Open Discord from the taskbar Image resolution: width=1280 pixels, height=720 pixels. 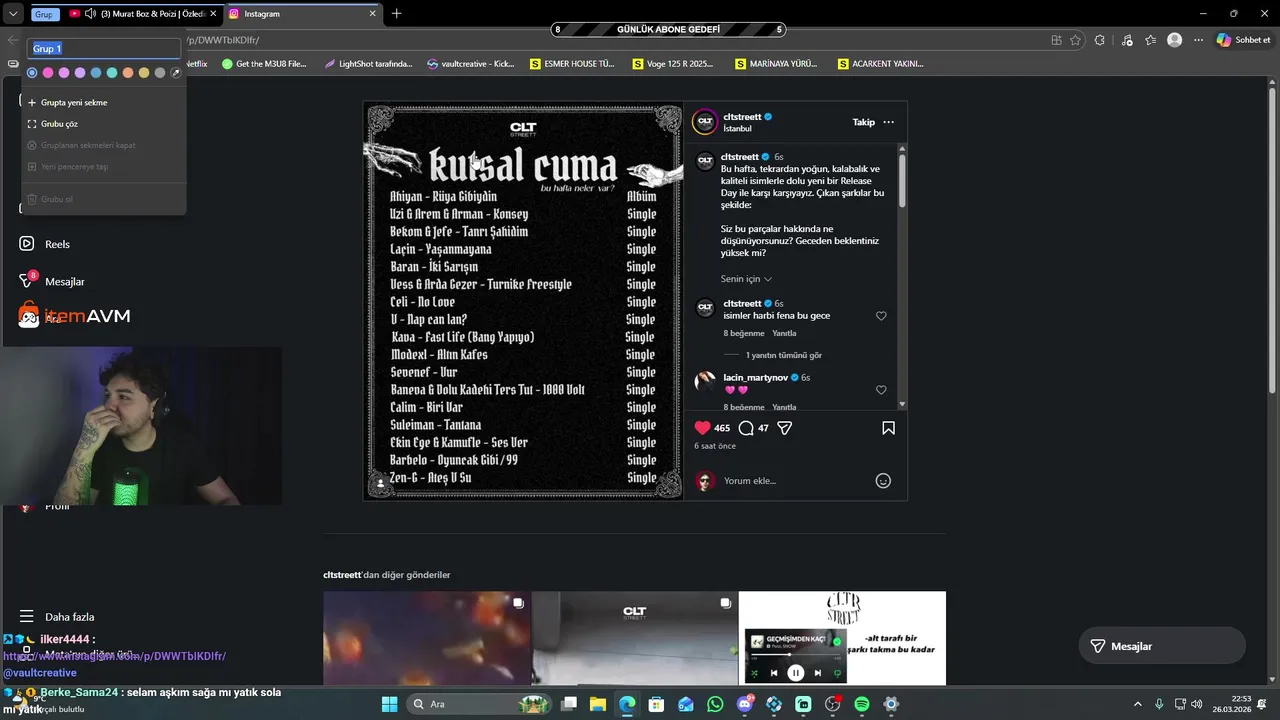tap(745, 704)
